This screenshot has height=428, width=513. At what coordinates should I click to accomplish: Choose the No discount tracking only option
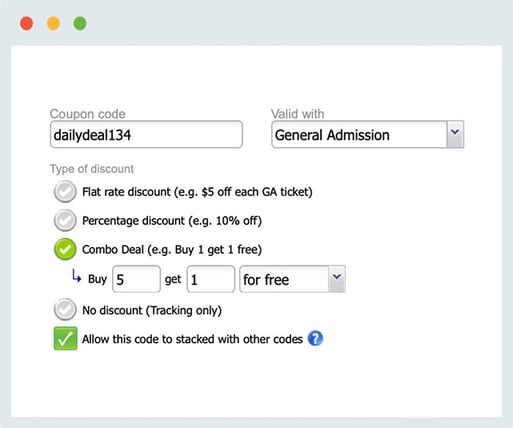click(x=65, y=310)
